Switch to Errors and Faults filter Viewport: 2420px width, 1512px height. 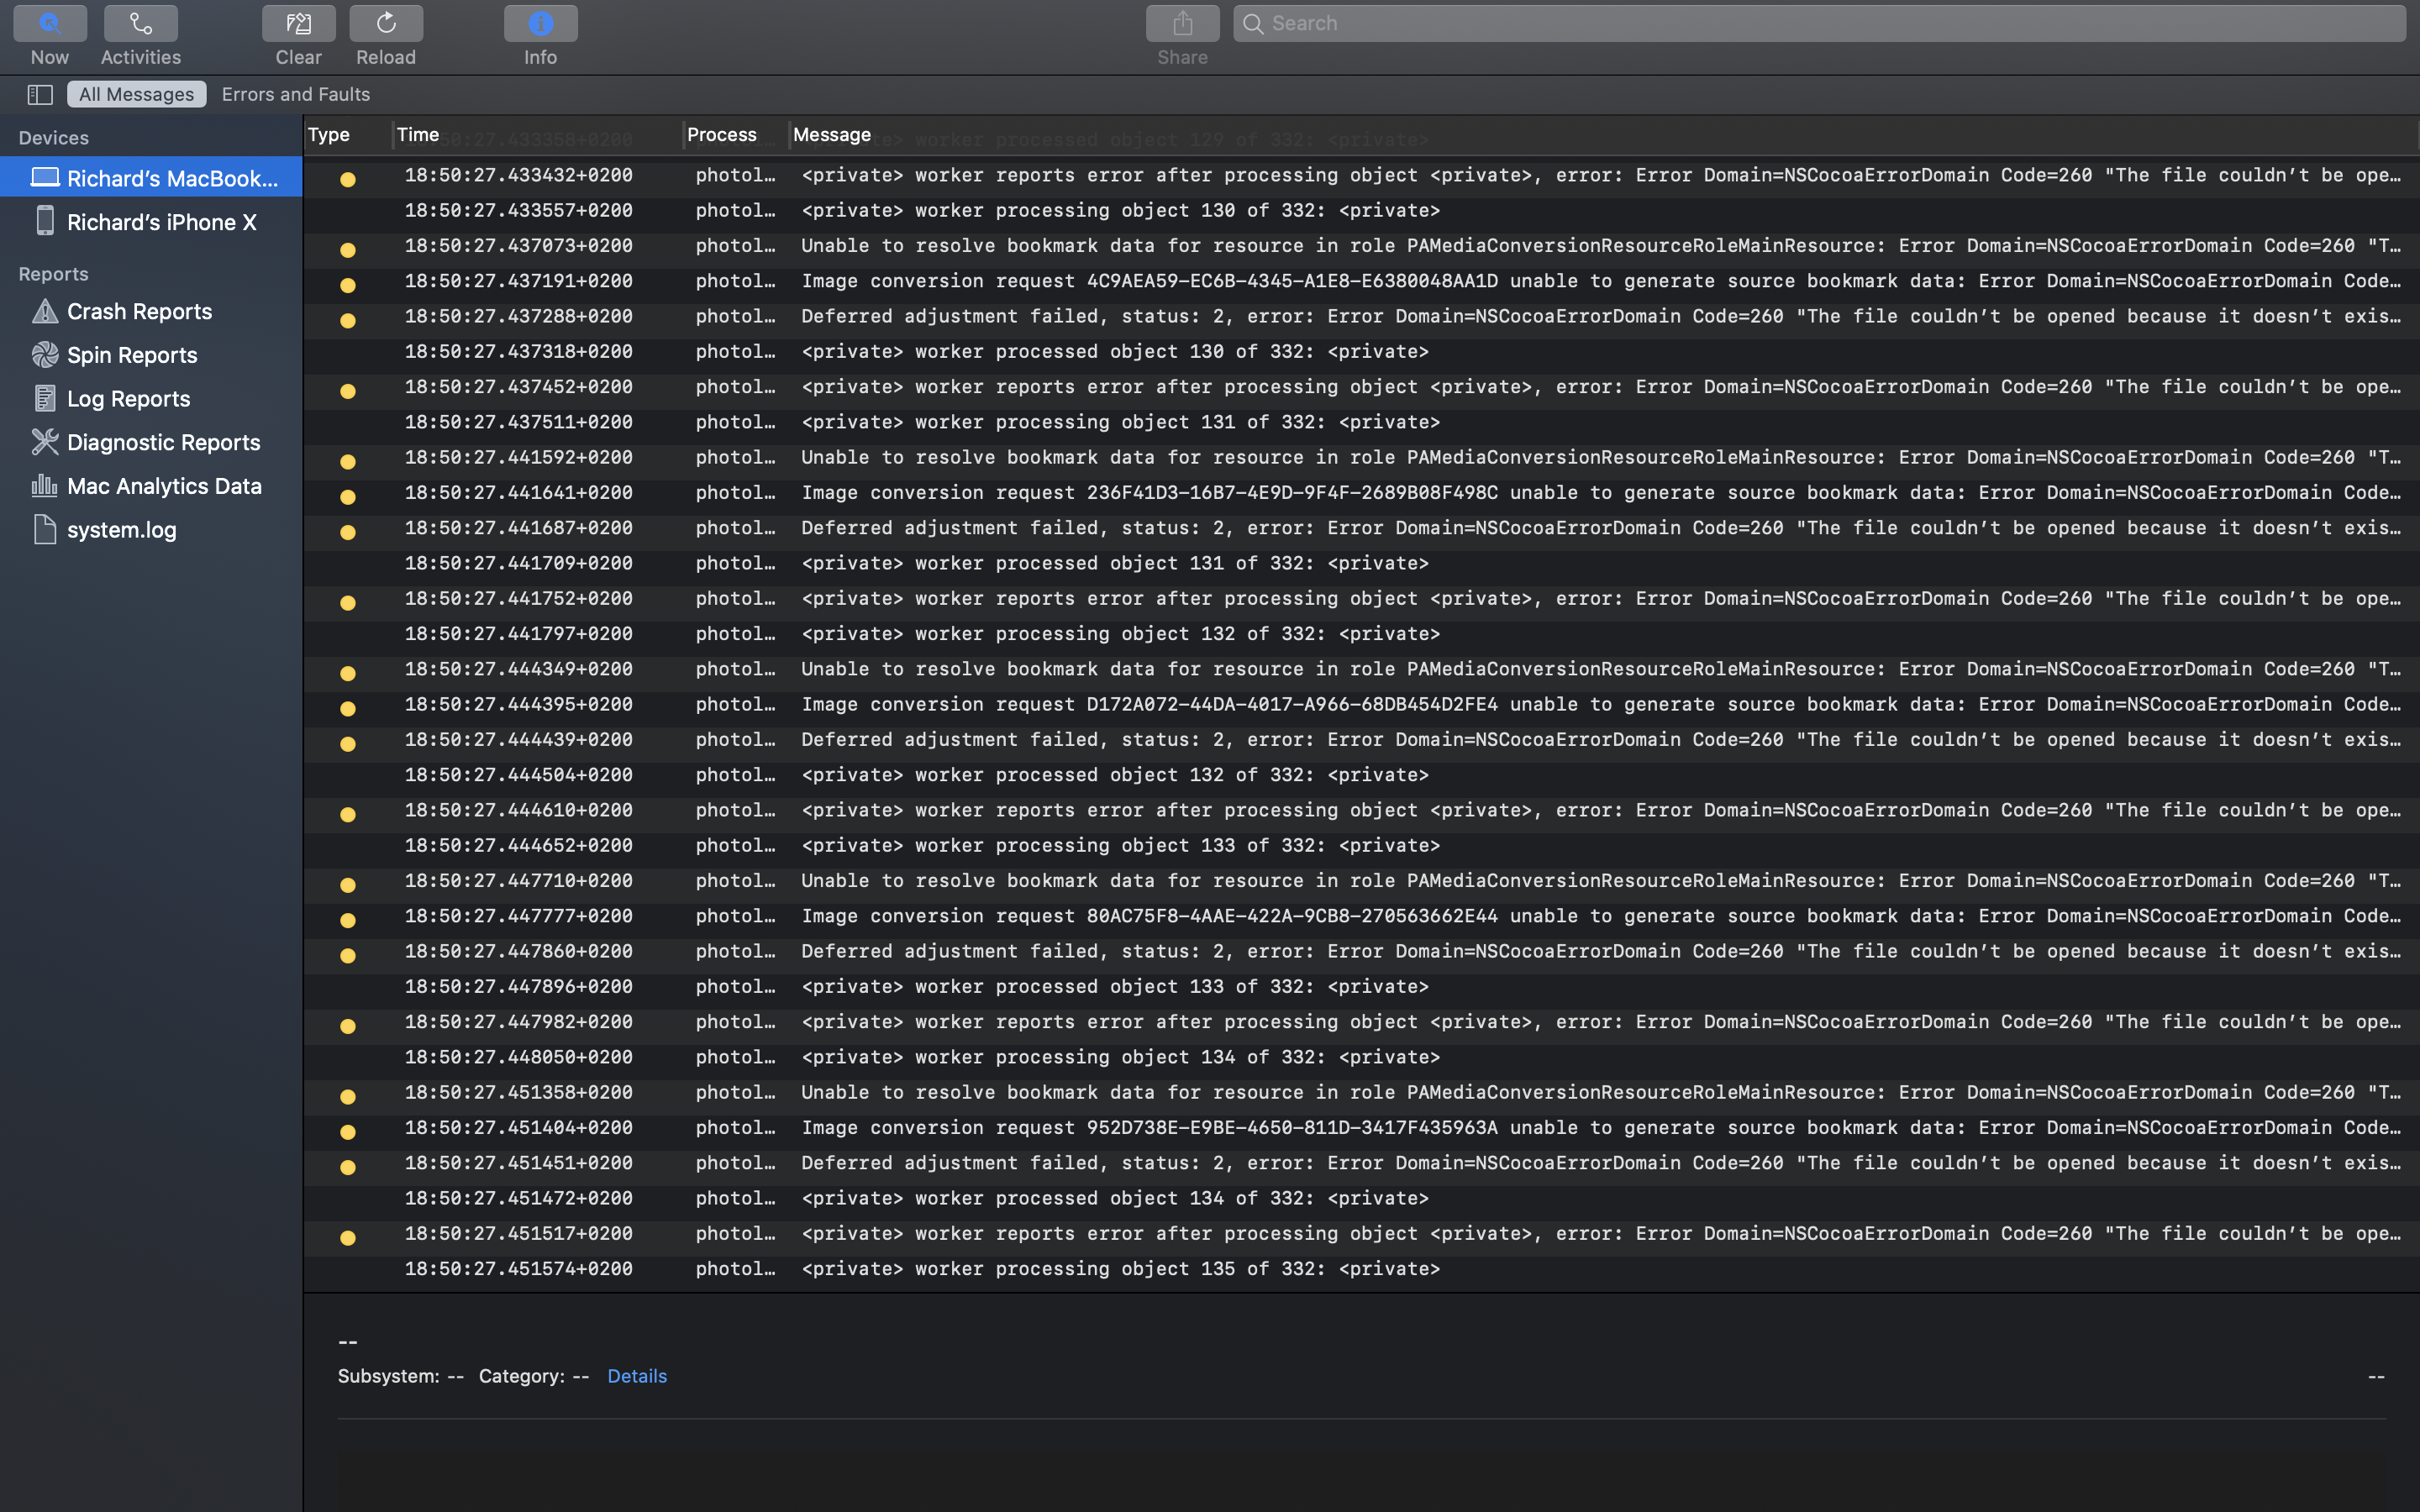(x=295, y=94)
